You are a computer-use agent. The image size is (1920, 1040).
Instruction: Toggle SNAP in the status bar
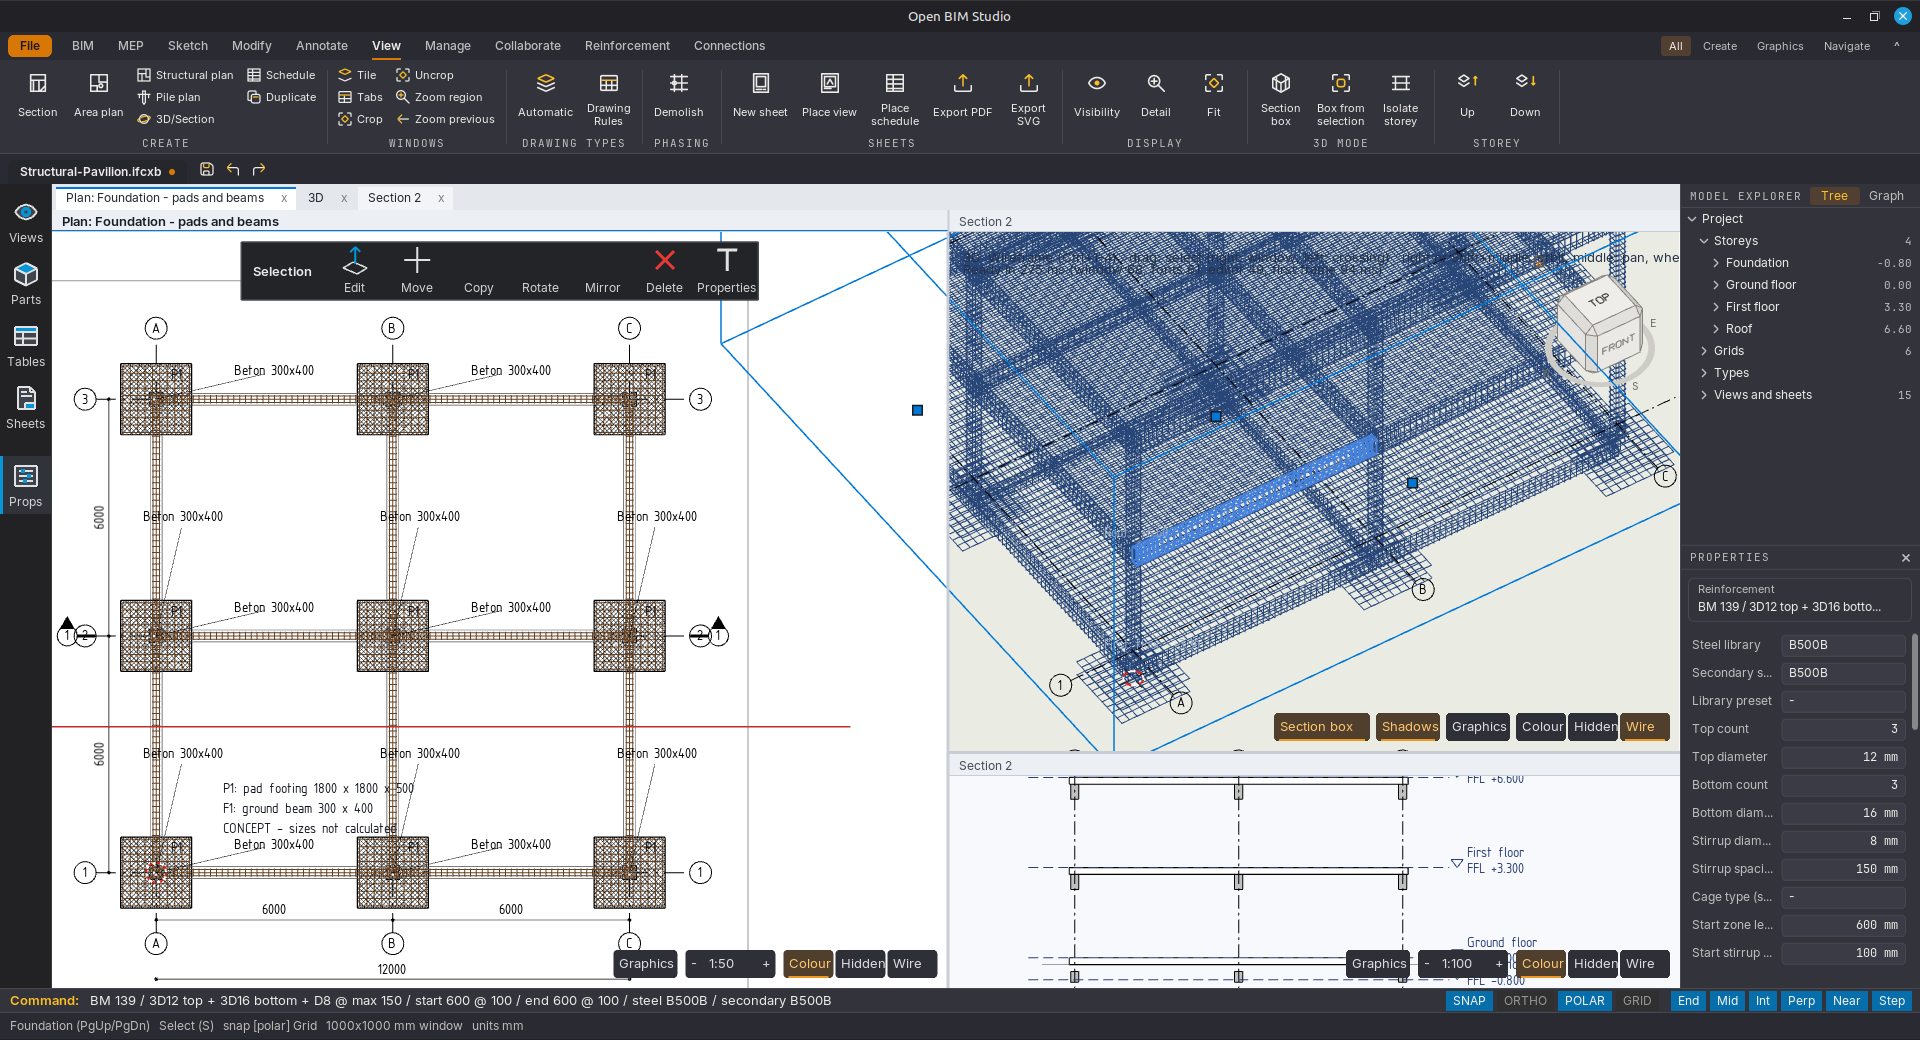[1469, 1001]
